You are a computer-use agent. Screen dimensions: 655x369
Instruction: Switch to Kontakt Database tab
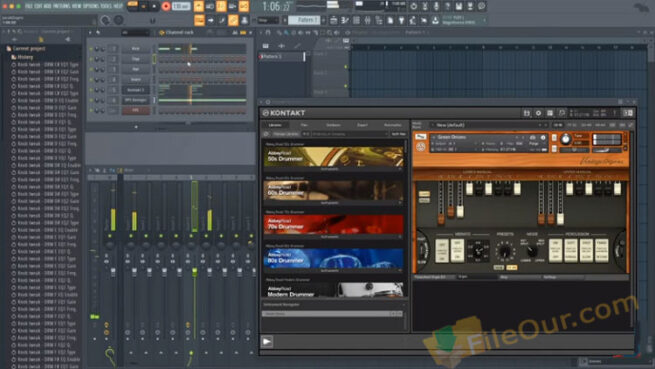[333, 125]
